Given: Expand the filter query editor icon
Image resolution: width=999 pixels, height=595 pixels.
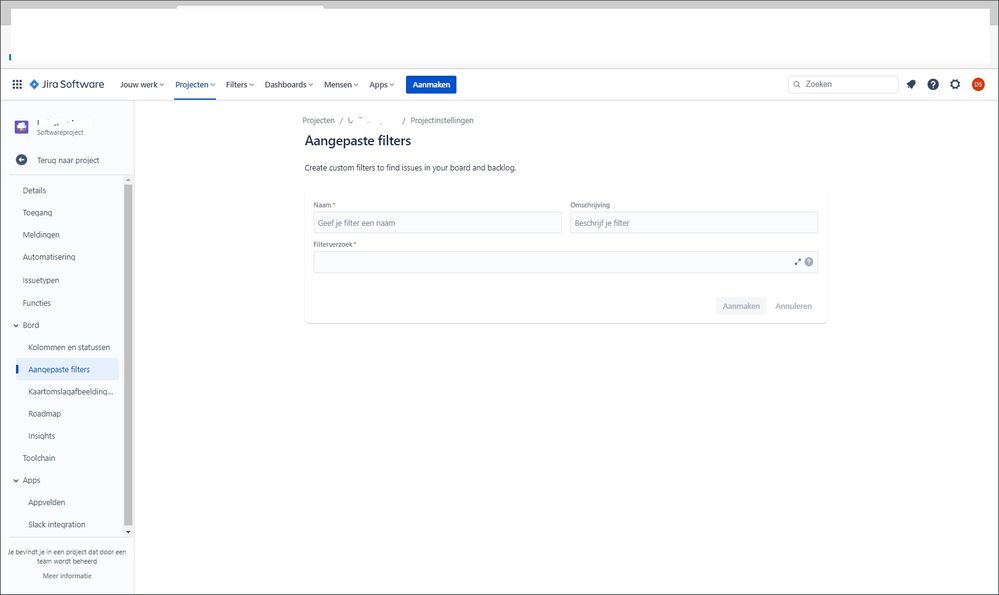Looking at the screenshot, I should click(x=797, y=262).
